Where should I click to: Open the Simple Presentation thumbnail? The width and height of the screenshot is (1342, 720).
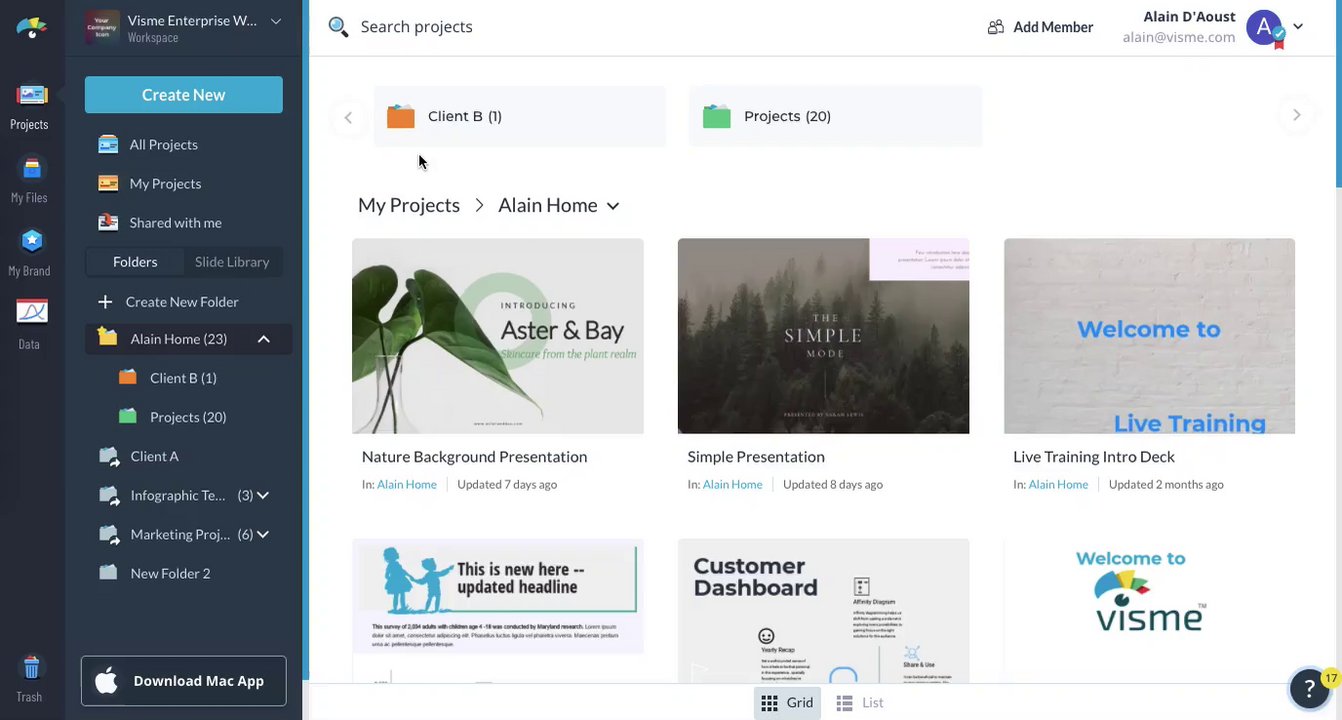click(x=823, y=336)
